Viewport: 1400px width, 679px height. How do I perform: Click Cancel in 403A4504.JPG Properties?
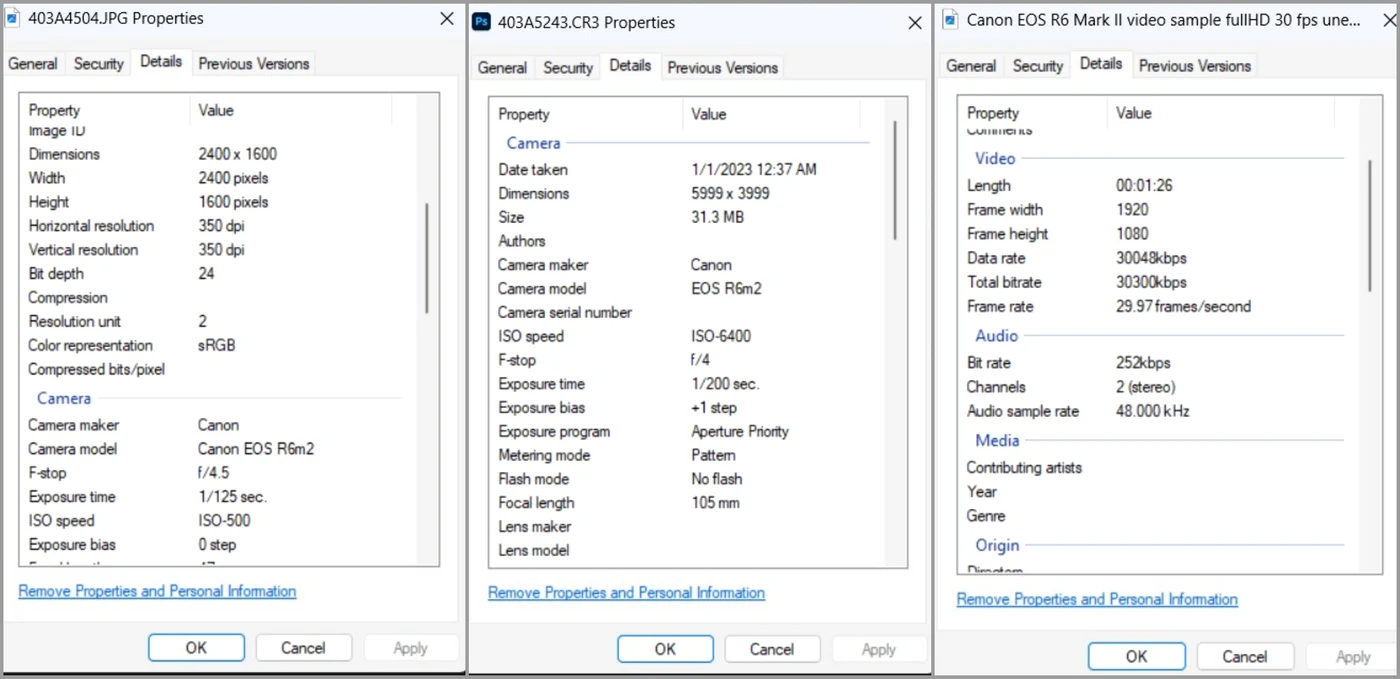pyautogui.click(x=303, y=647)
